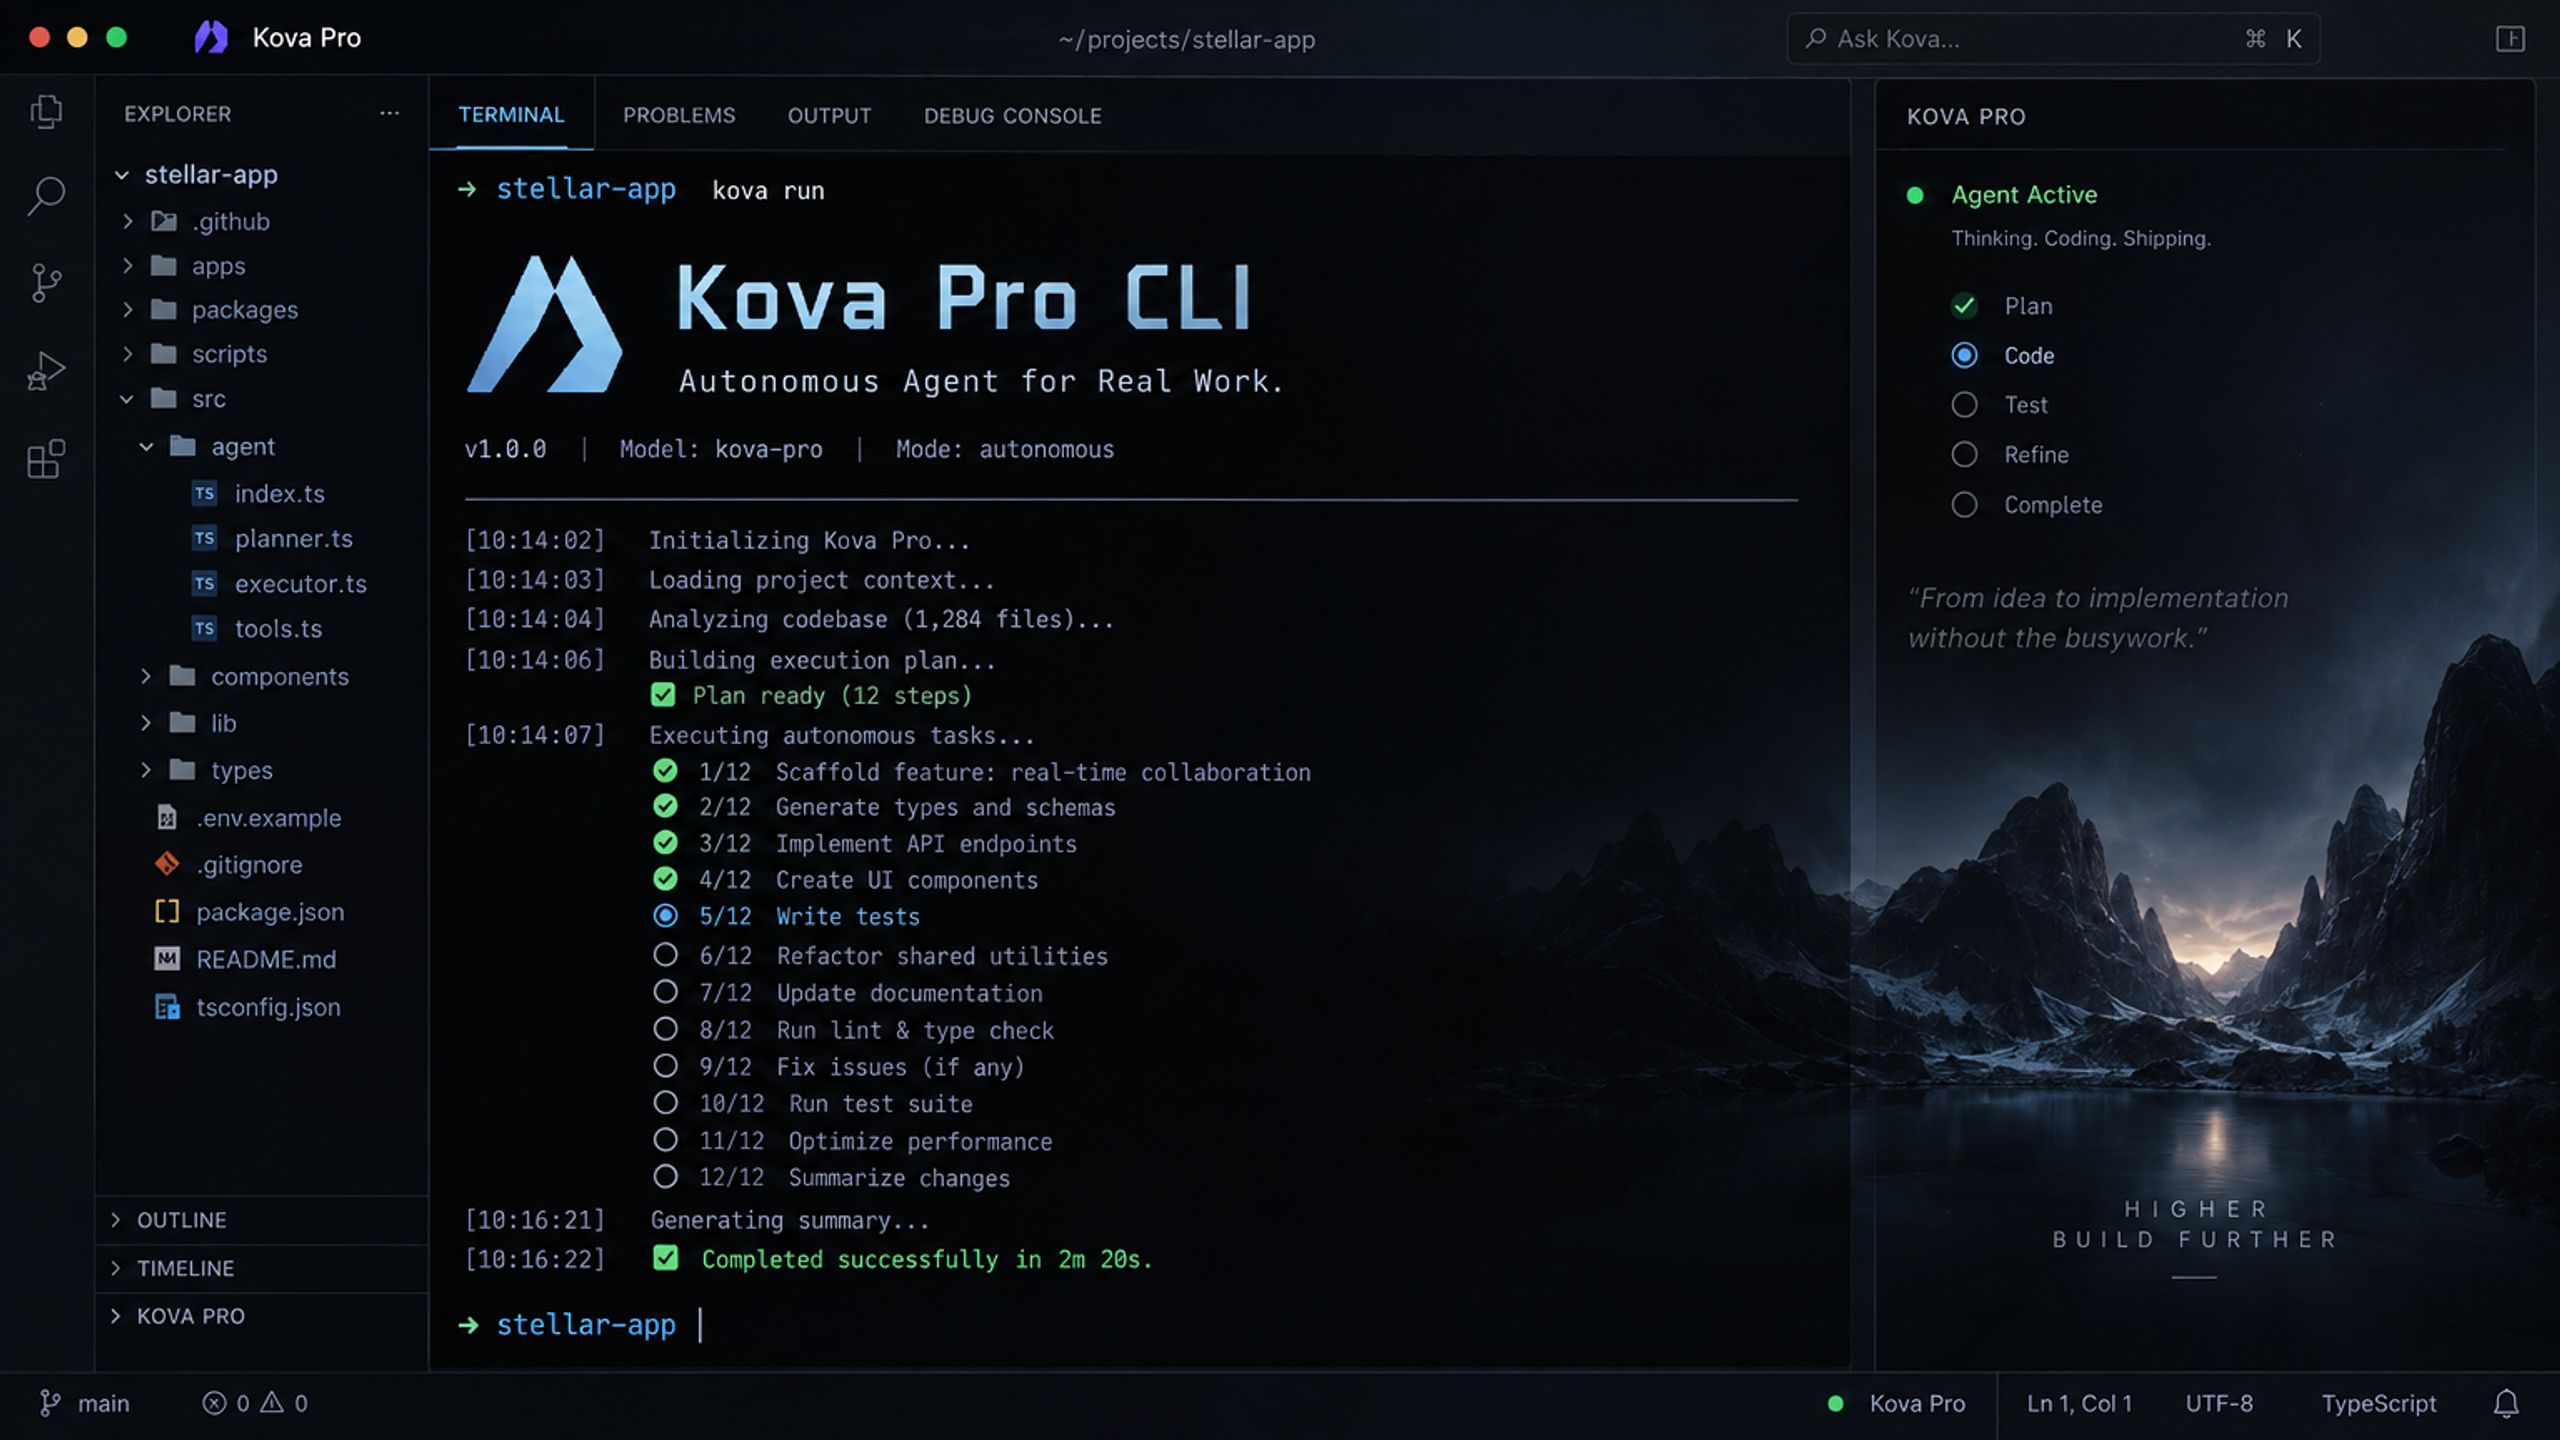Open the Extensions blocks icon

tap(46, 458)
